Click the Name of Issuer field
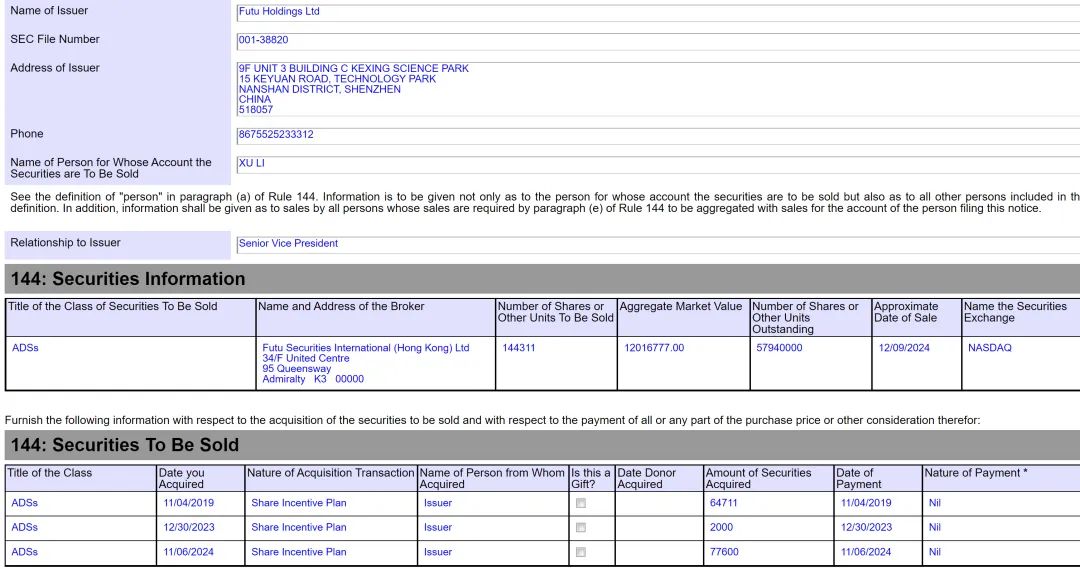The height and width of the screenshot is (569, 1080). (x=658, y=12)
